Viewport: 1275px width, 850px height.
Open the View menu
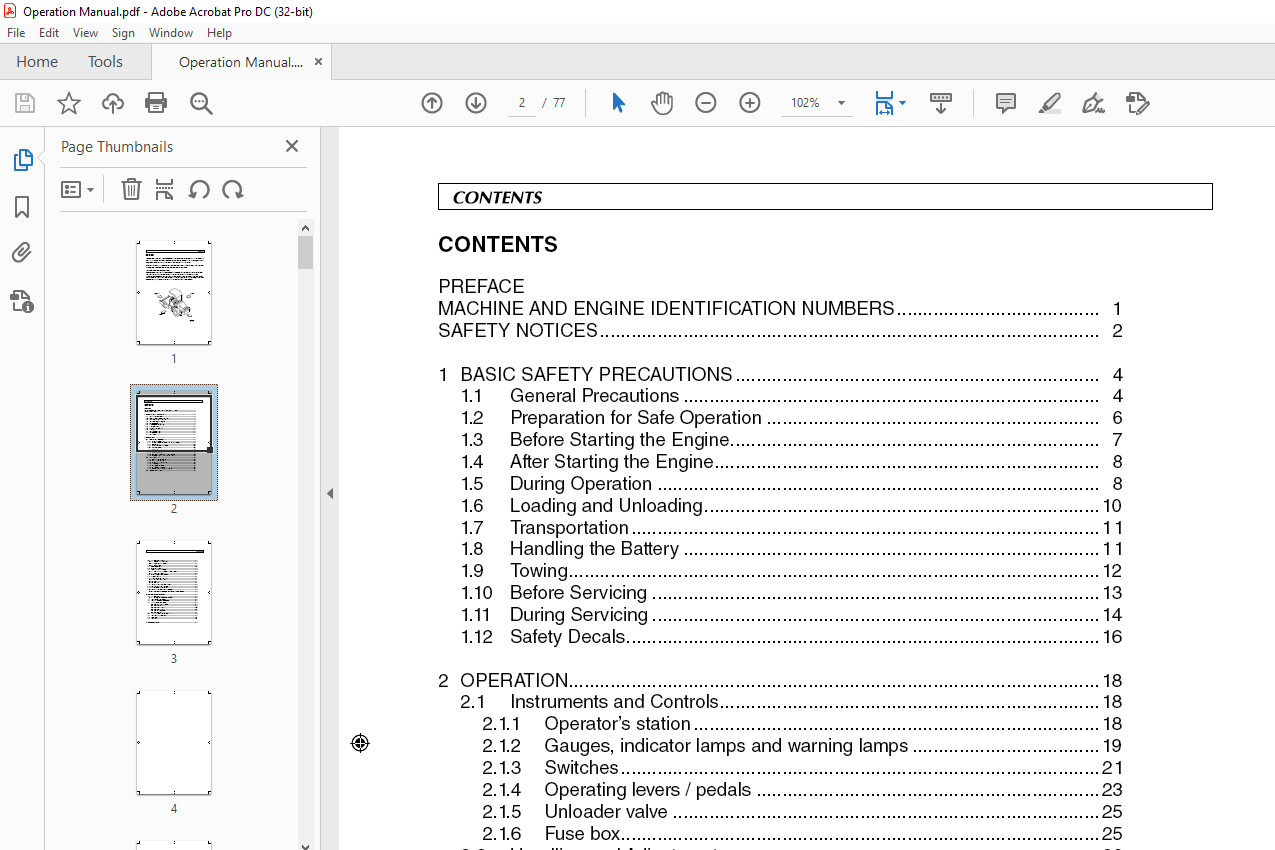(86, 33)
